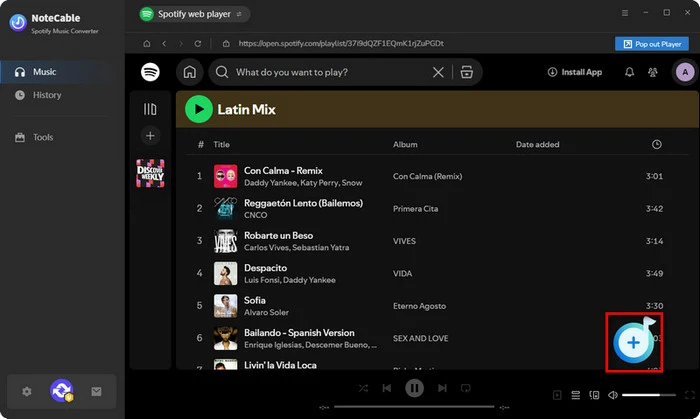This screenshot has width=700, height=419.
Task: Click the Spotify playlist URL bar
Action: click(x=341, y=44)
